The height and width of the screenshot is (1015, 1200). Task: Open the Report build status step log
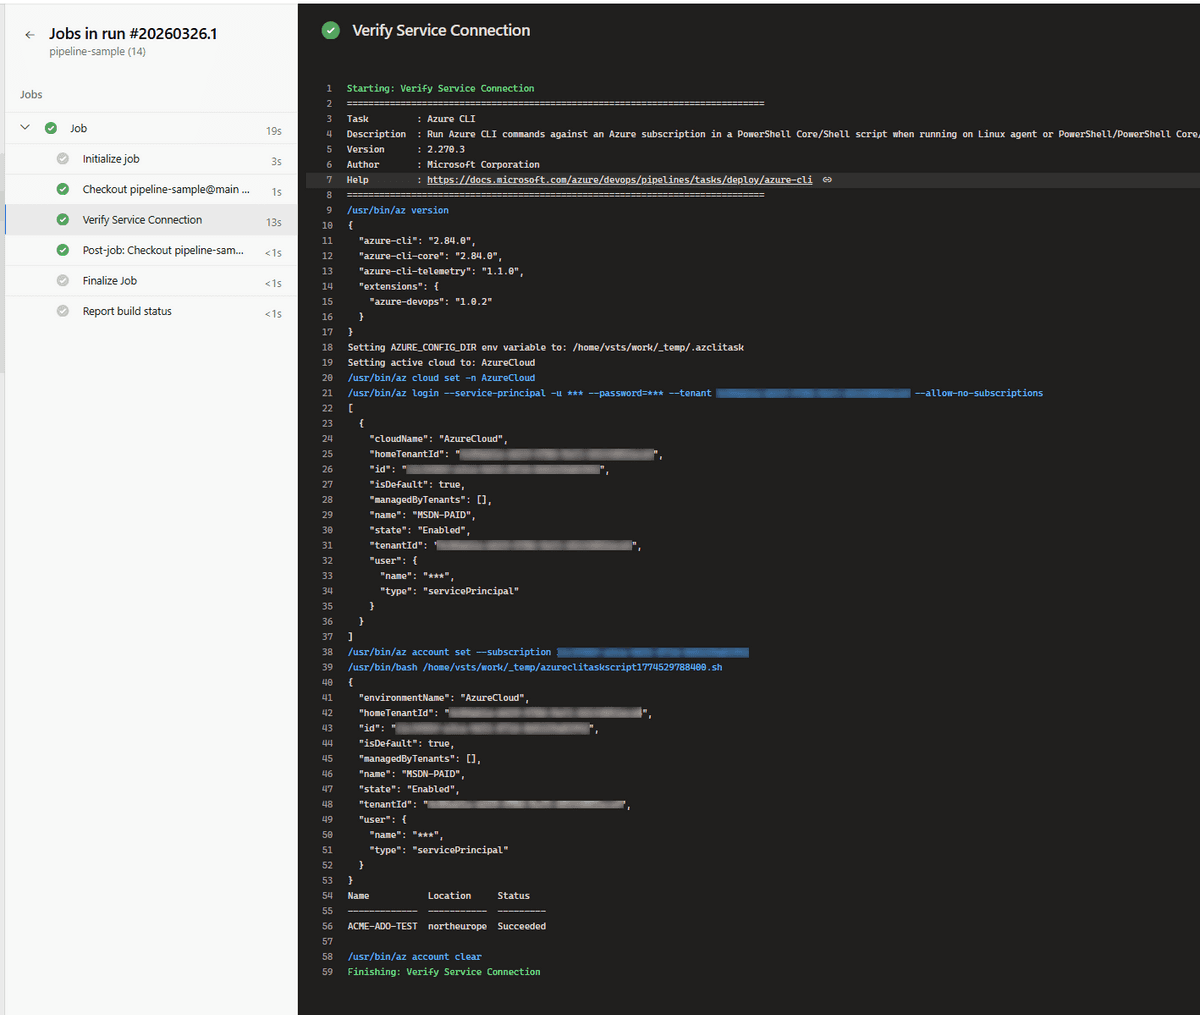click(127, 311)
